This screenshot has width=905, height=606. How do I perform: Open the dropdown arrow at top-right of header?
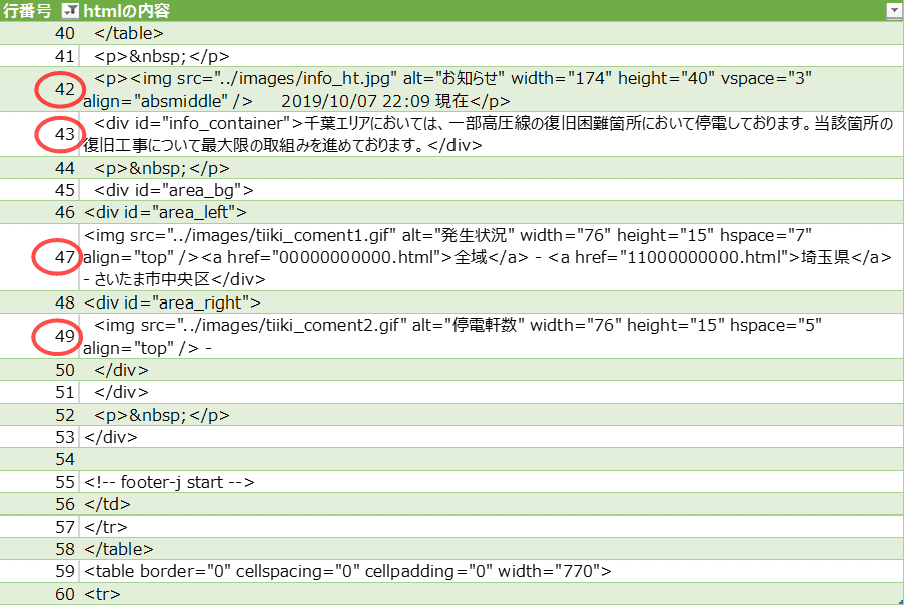891,11
